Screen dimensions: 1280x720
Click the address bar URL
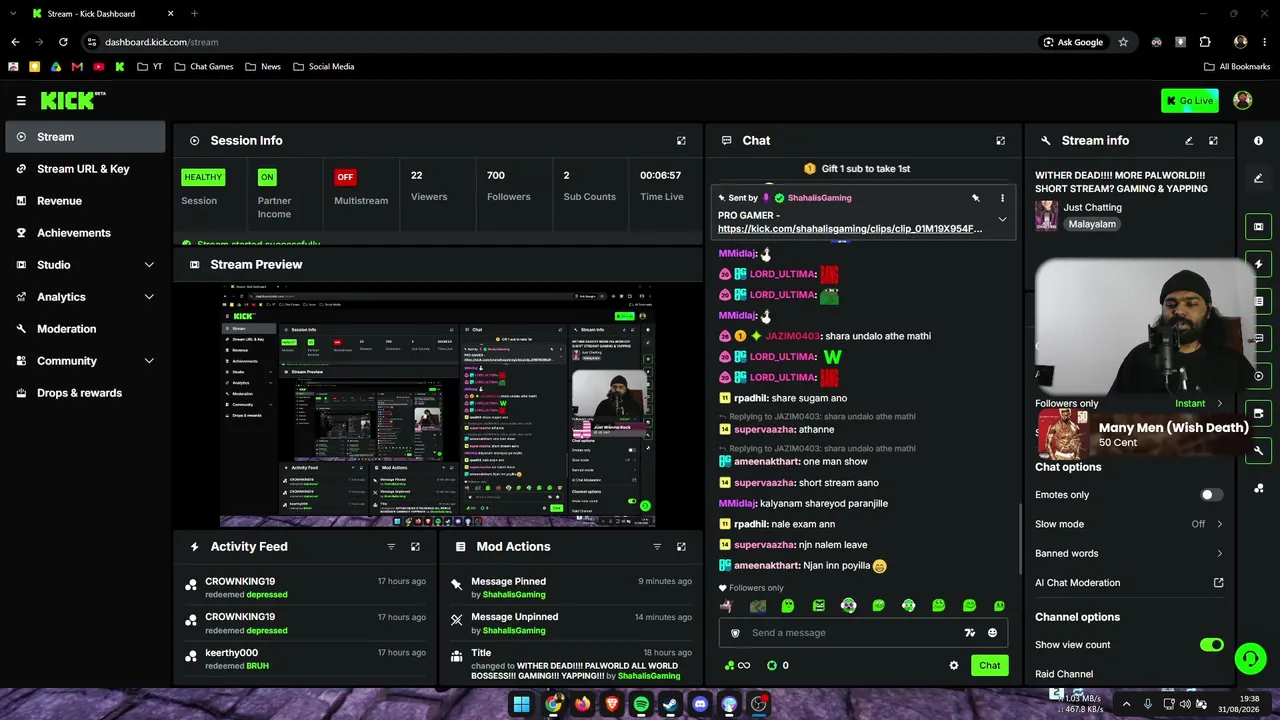coord(162,42)
